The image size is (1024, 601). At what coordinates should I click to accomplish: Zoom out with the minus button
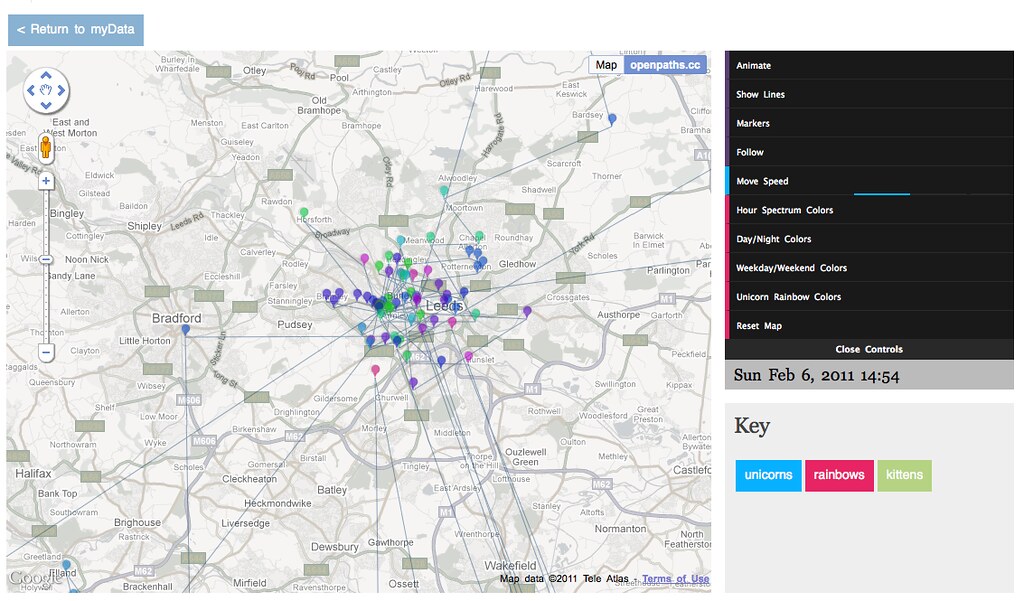(46, 353)
